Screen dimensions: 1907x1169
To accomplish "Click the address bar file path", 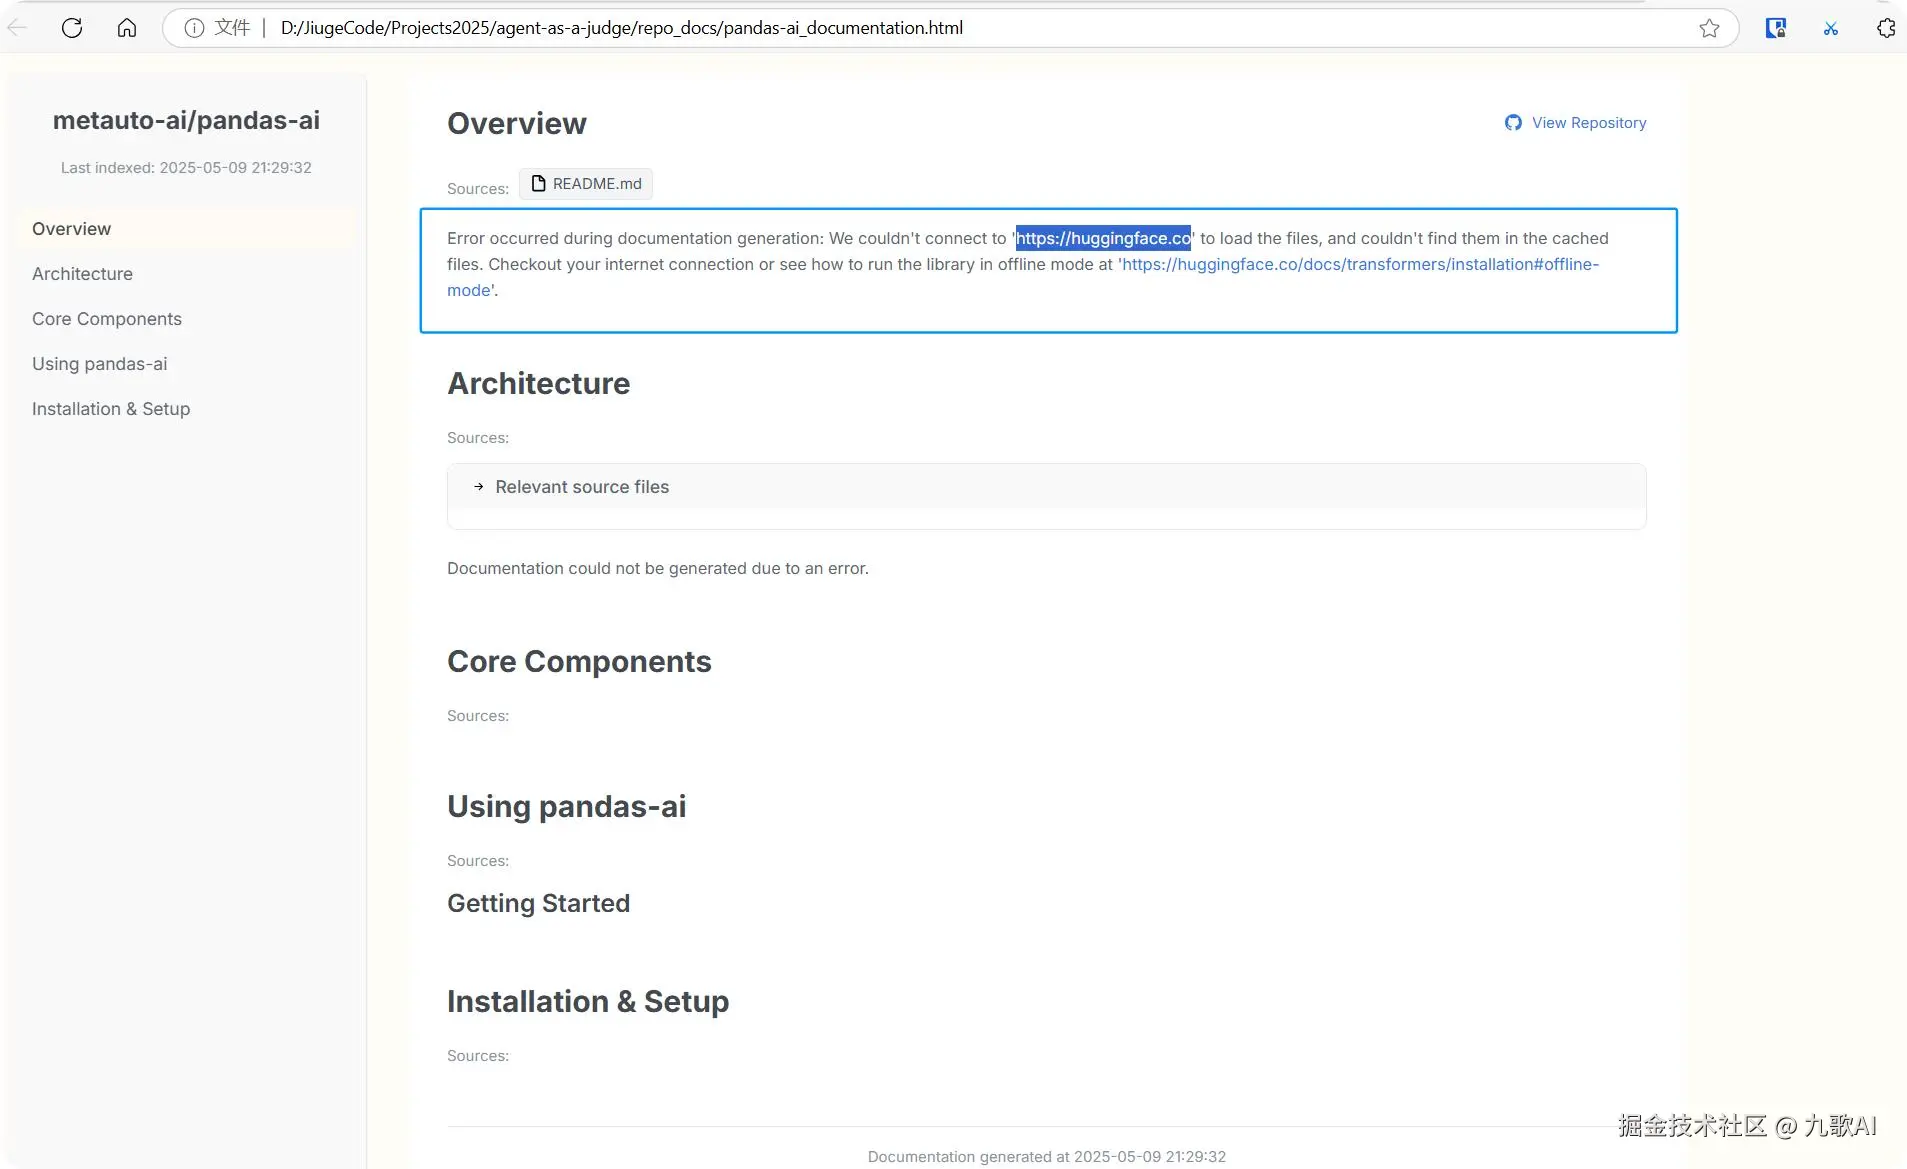I will [x=622, y=28].
